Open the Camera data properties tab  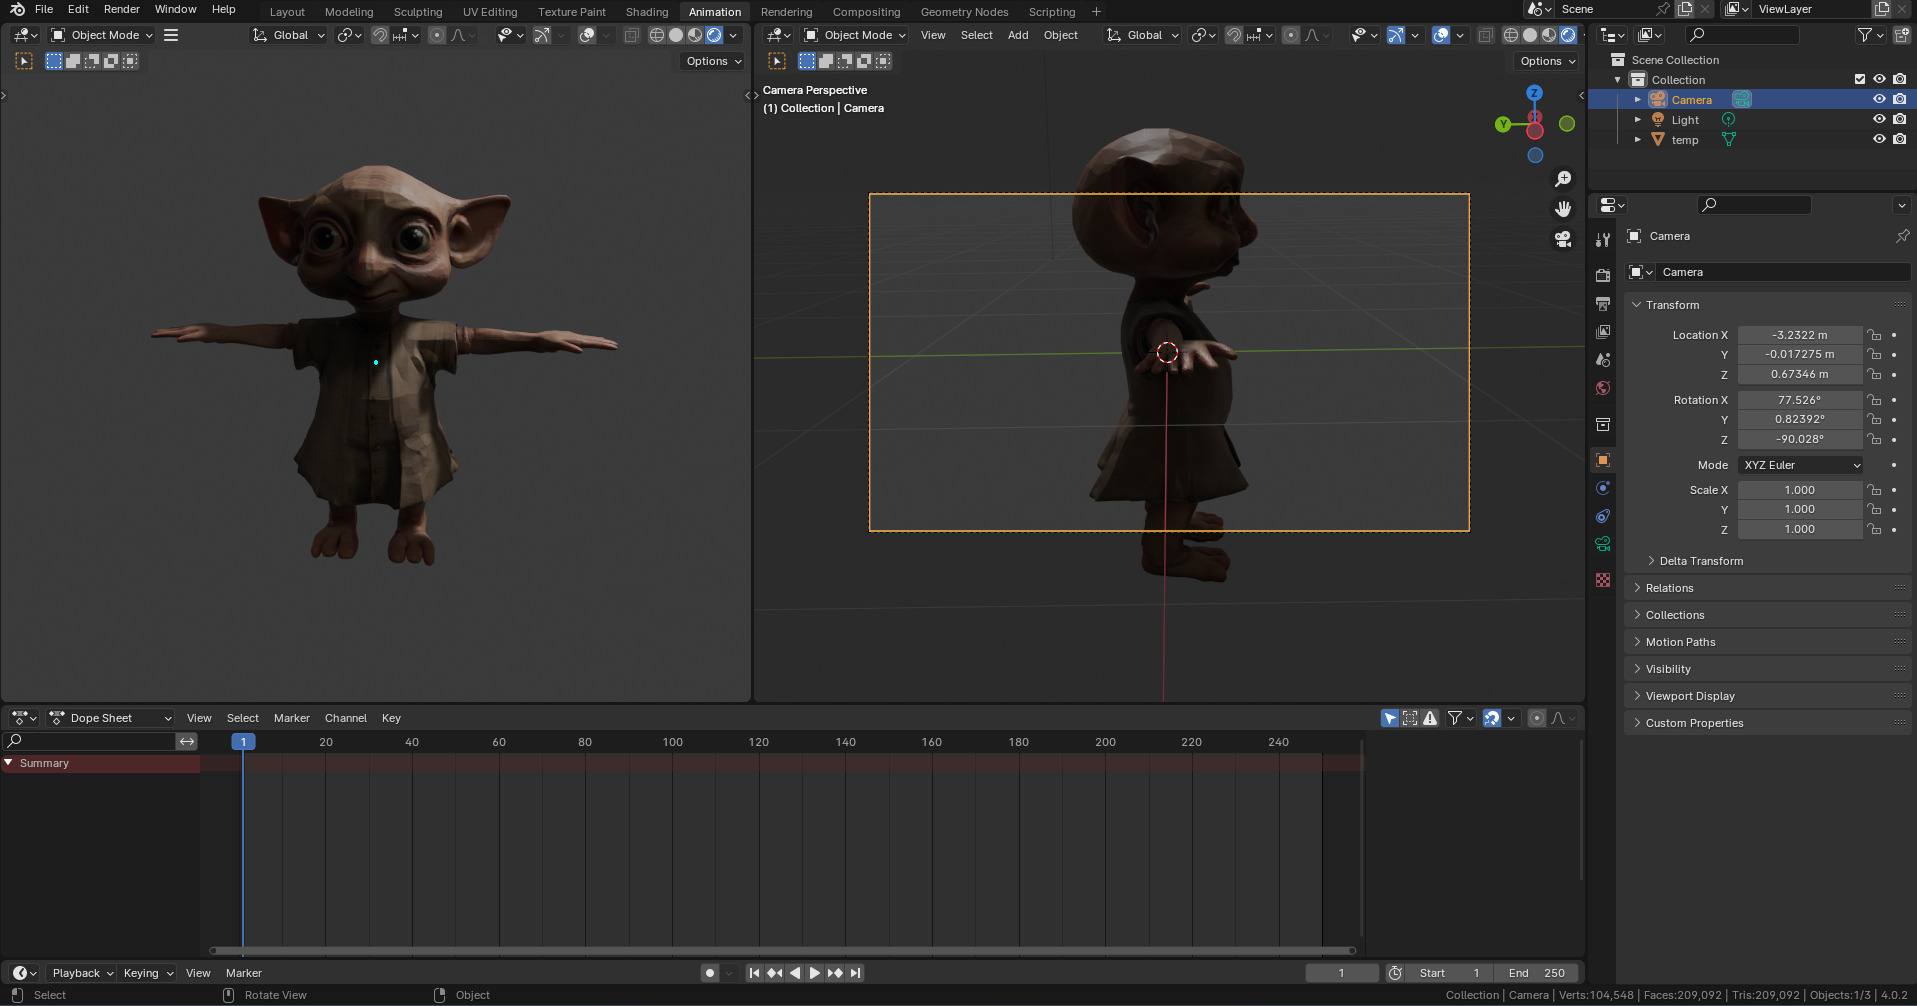point(1603,544)
